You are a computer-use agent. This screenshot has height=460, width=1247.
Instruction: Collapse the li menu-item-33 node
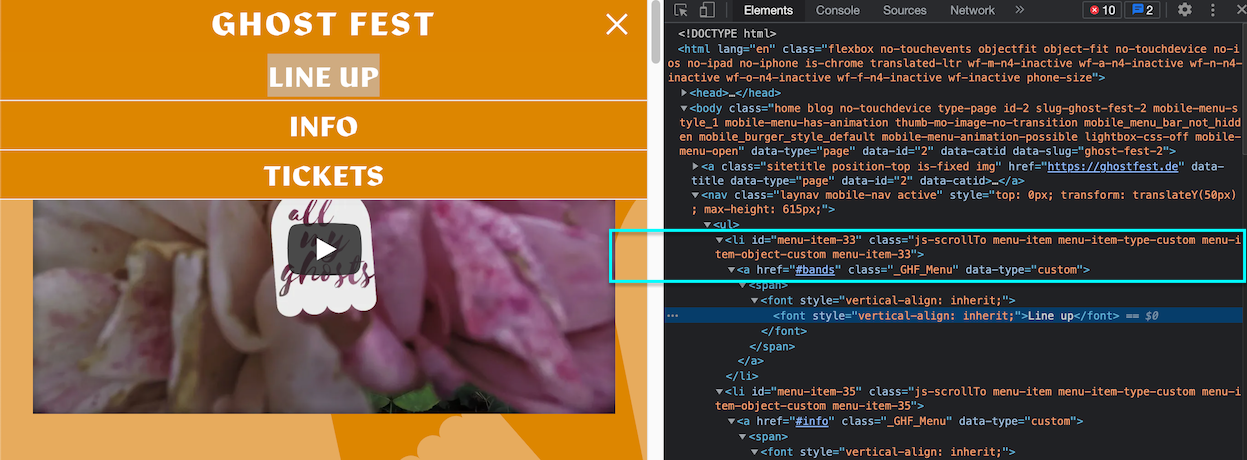[x=720, y=240]
